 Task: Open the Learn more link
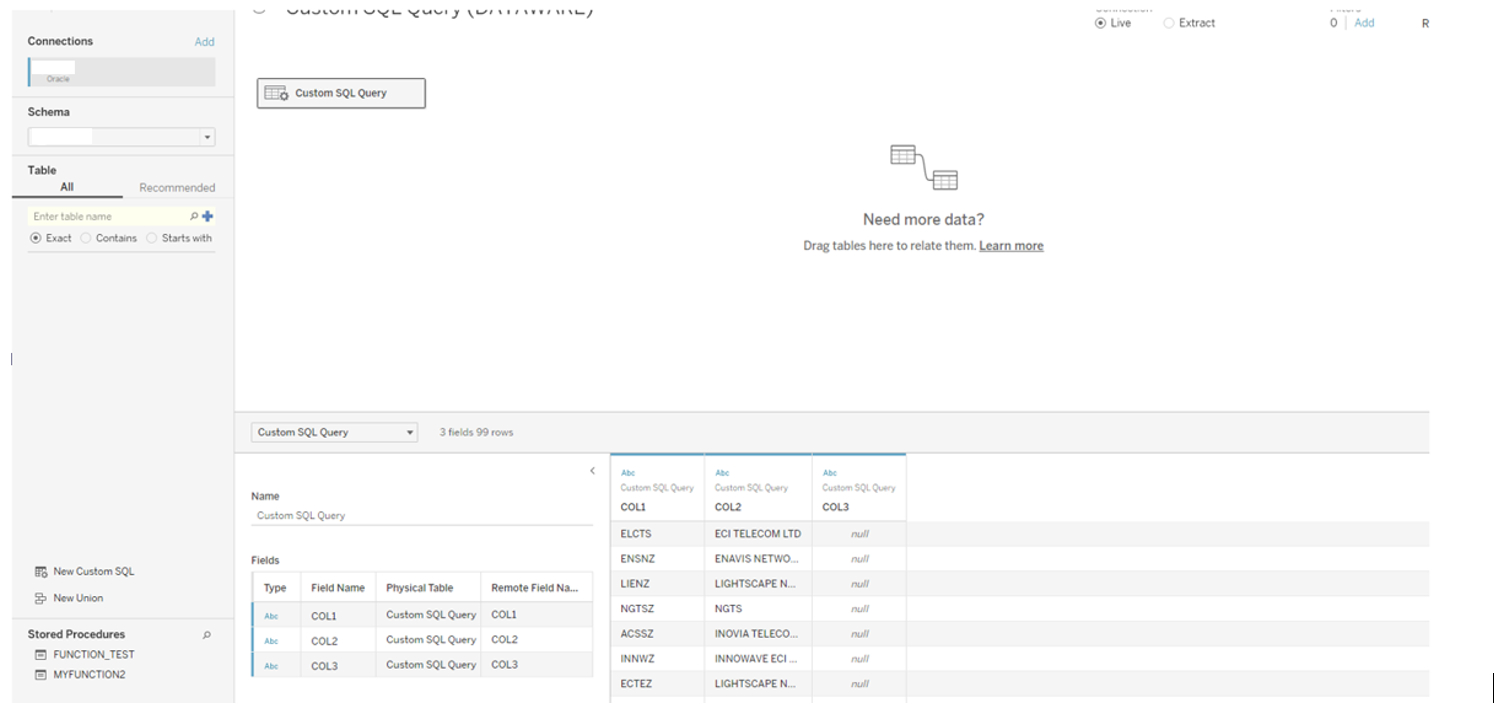(1011, 246)
